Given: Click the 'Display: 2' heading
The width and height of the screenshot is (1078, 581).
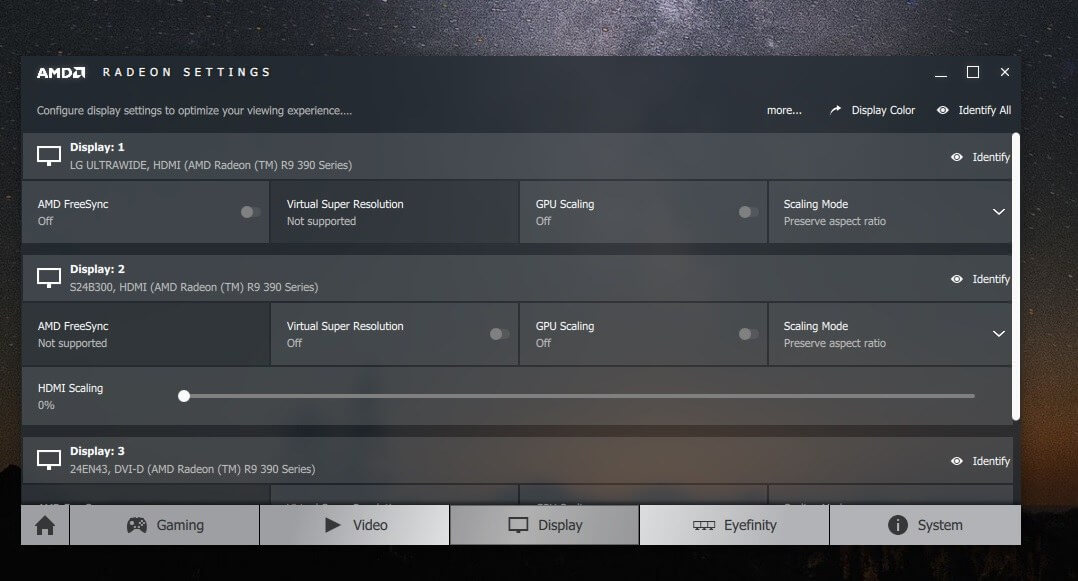Looking at the screenshot, I should [97, 269].
